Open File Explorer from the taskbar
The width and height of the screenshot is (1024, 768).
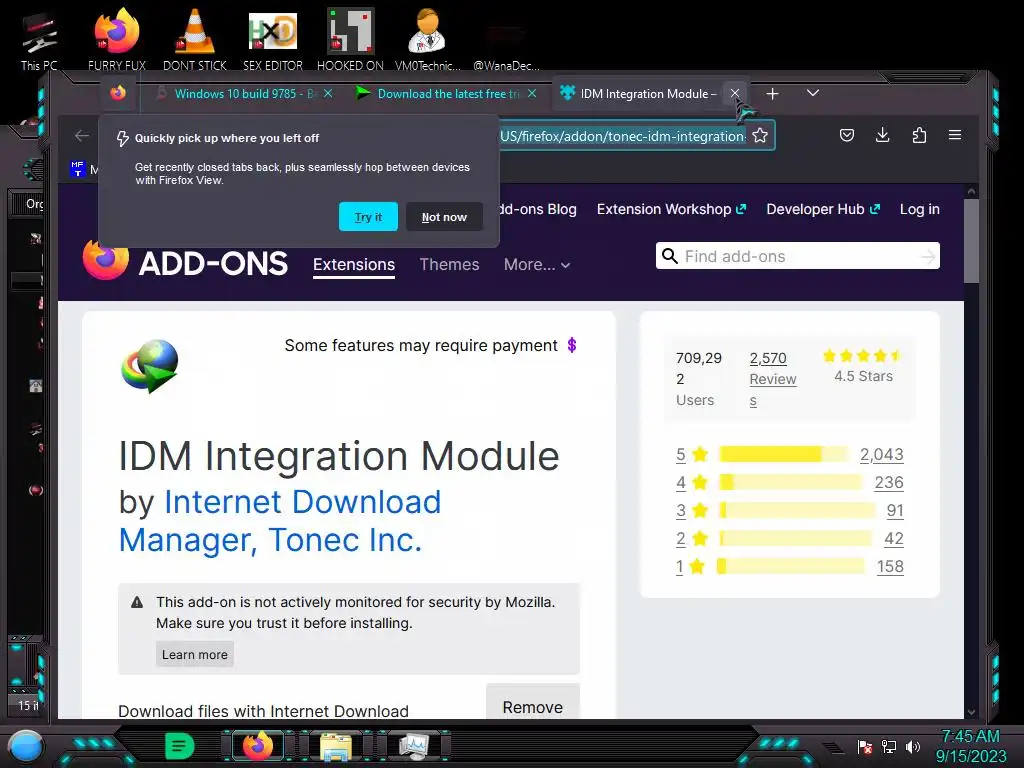pos(336,746)
